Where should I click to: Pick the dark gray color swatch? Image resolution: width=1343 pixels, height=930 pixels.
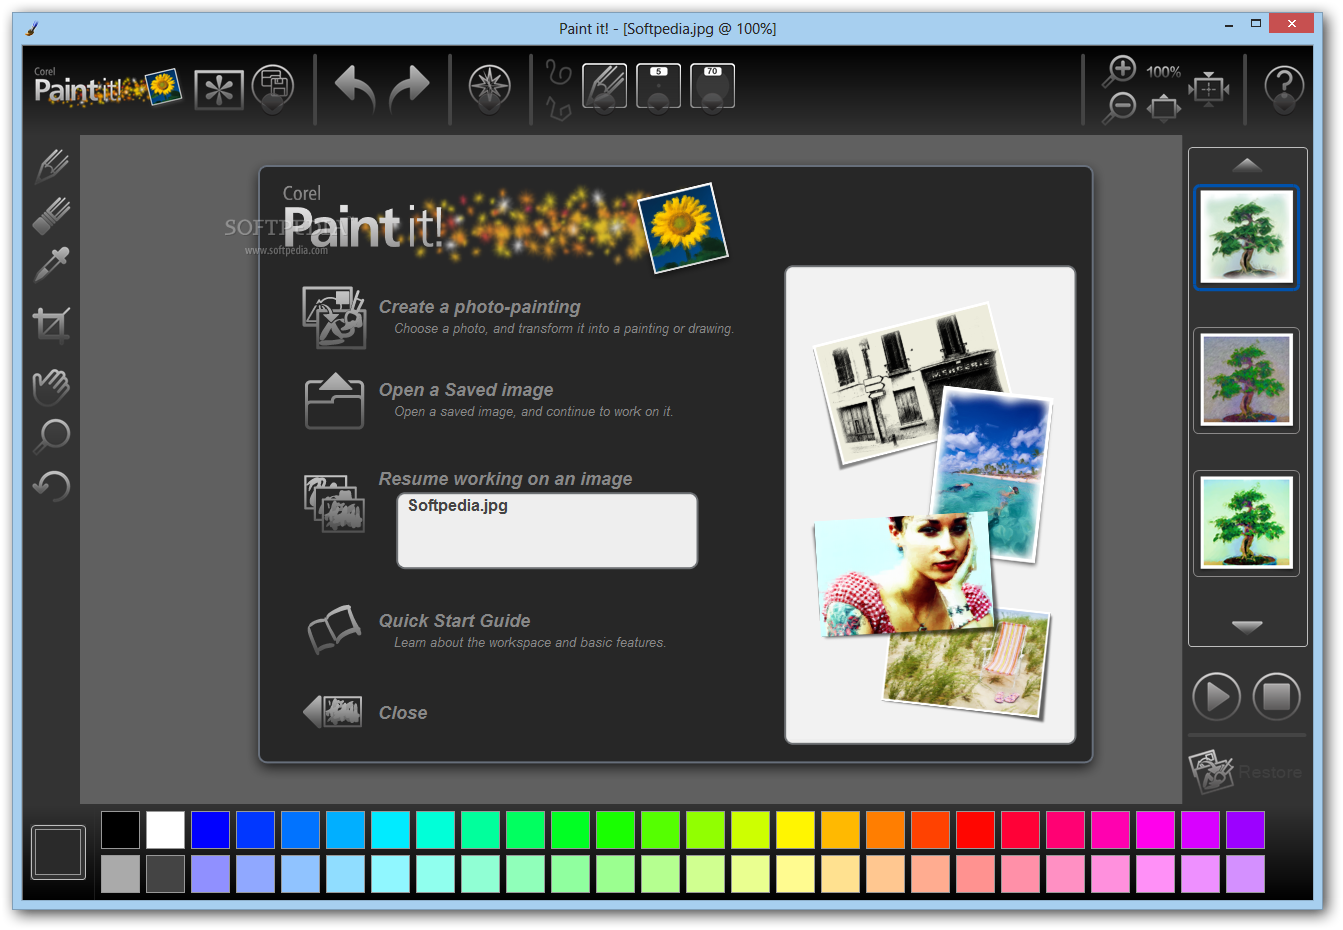[x=165, y=874]
